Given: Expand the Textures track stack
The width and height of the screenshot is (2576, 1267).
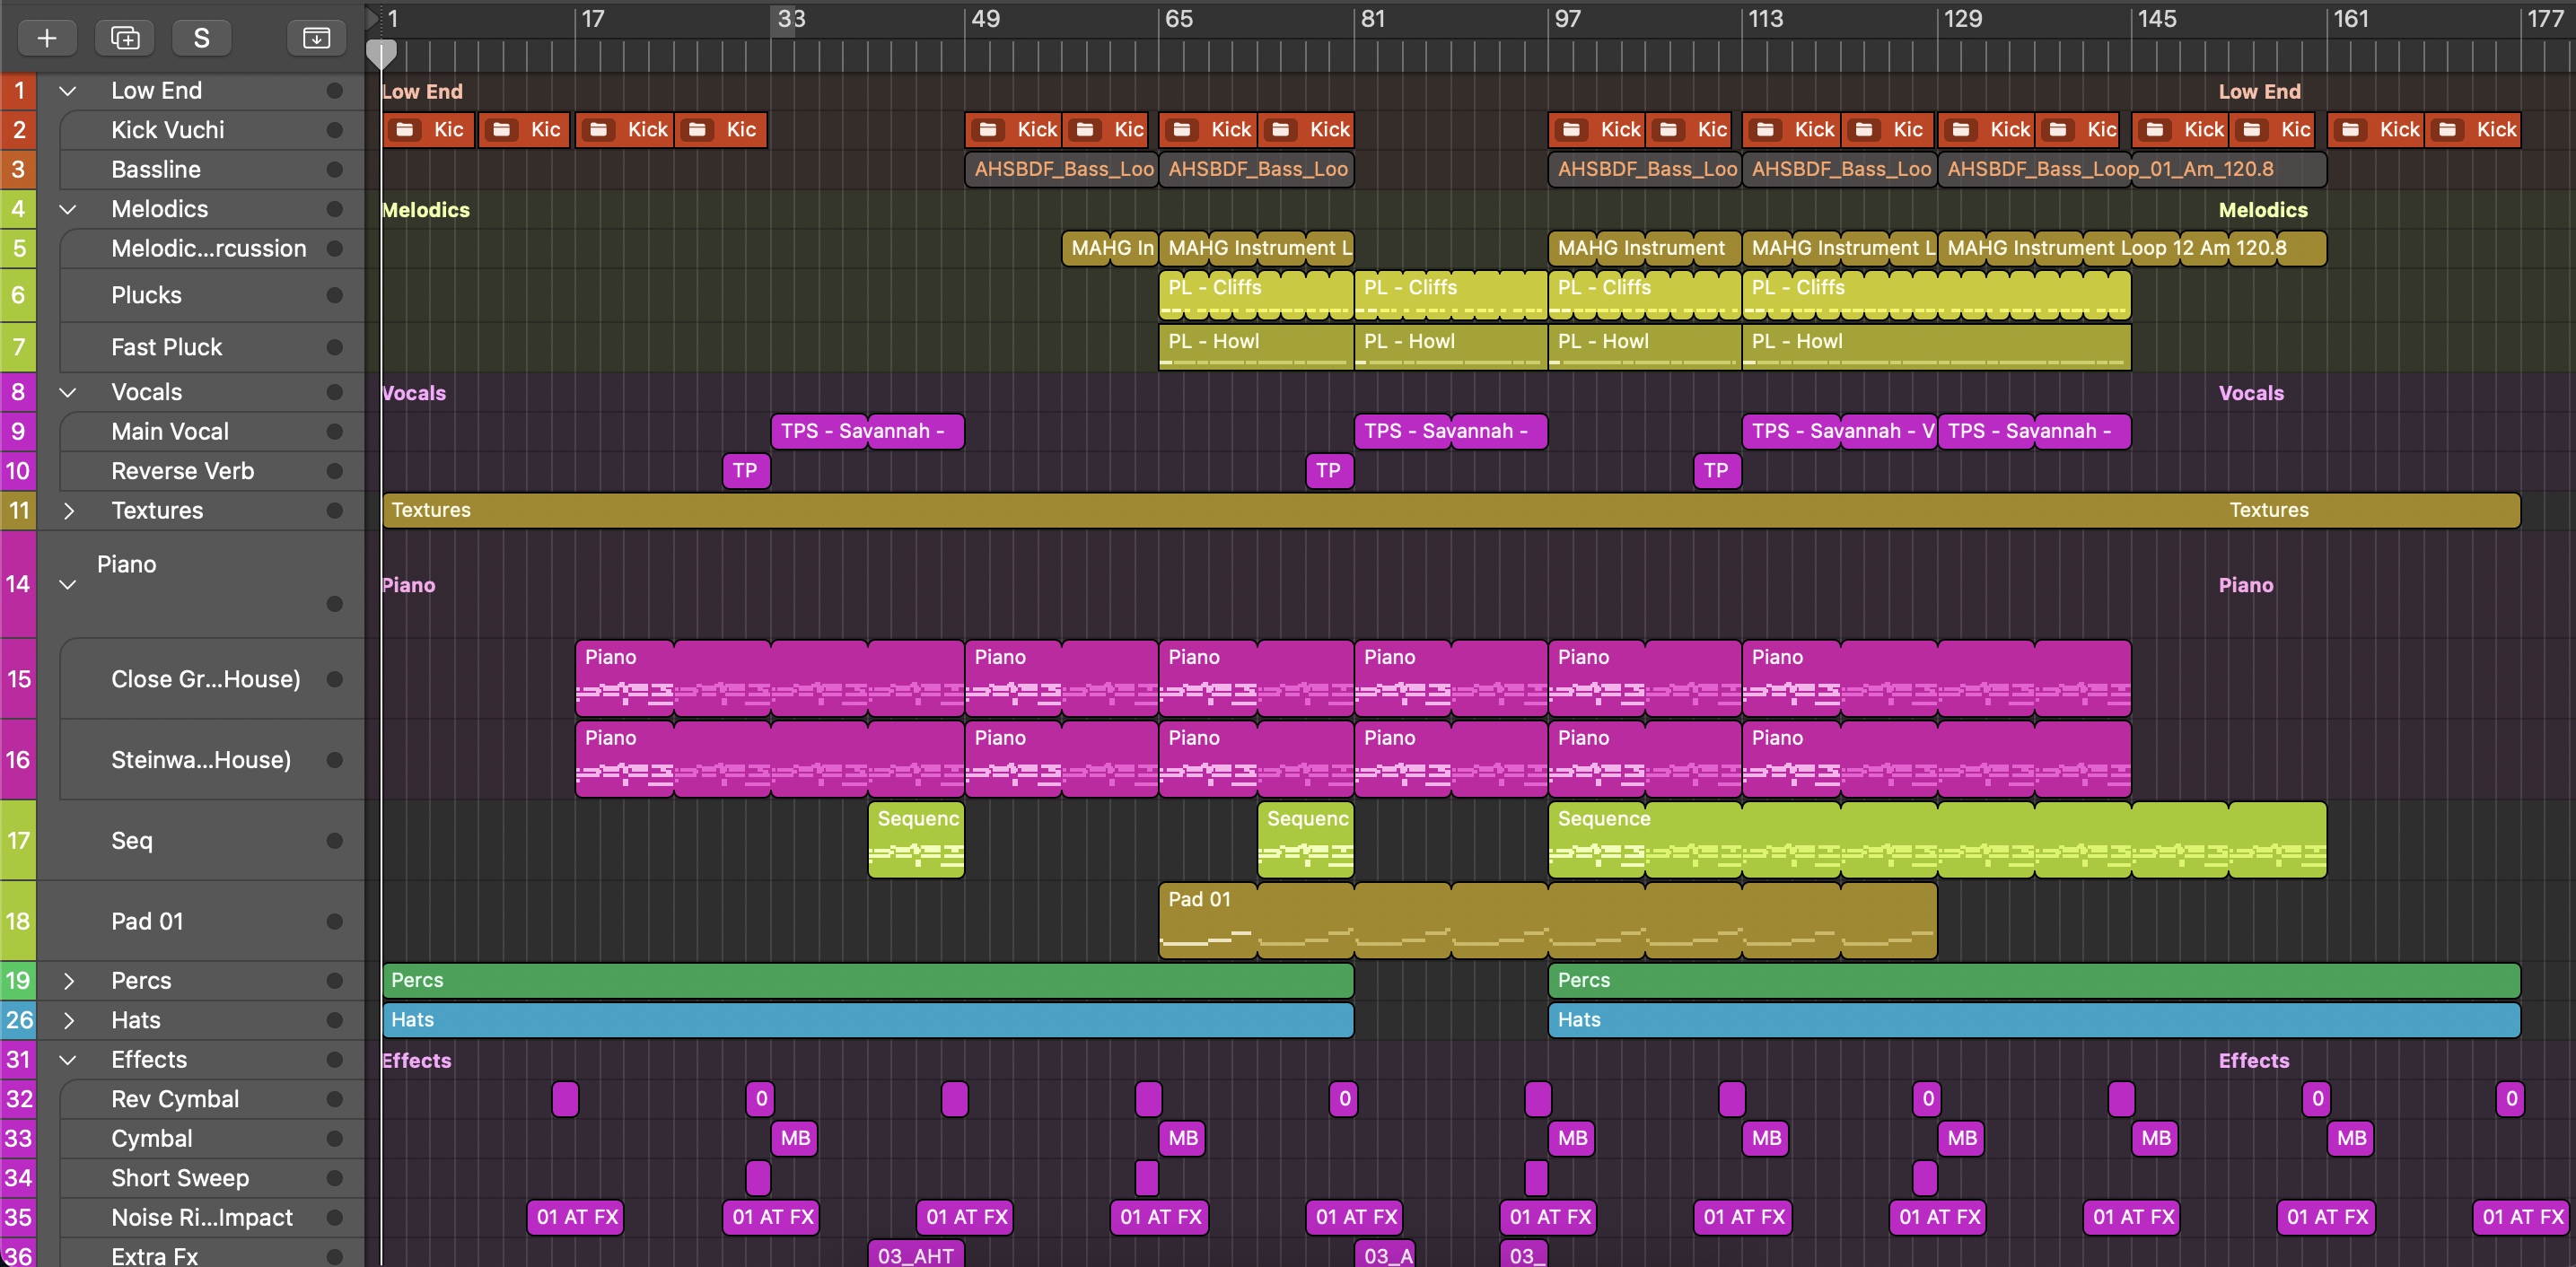Looking at the screenshot, I should [68, 511].
